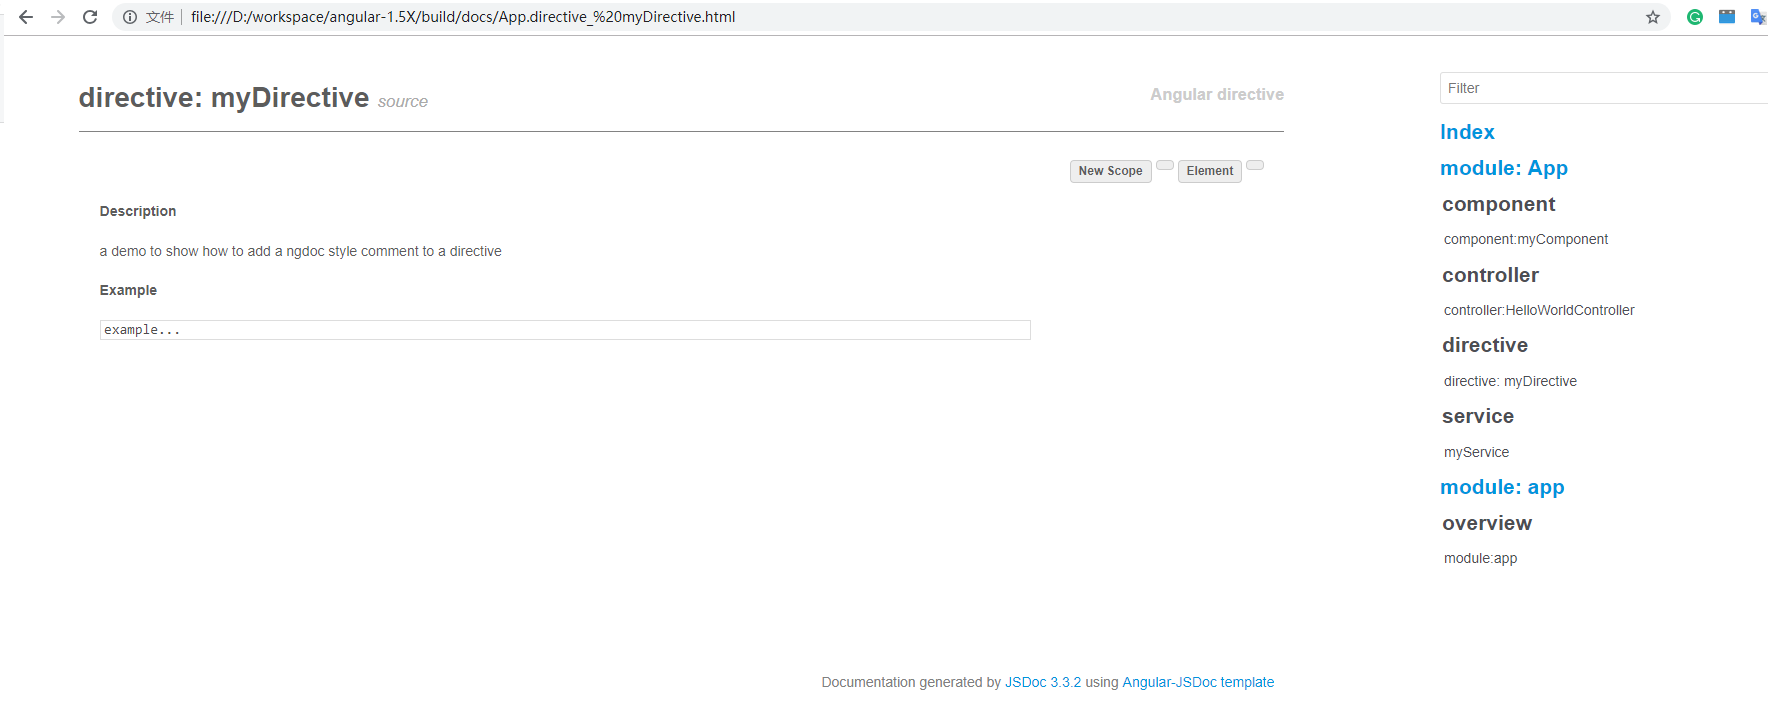Open the source link beside myDirective title

(x=403, y=102)
